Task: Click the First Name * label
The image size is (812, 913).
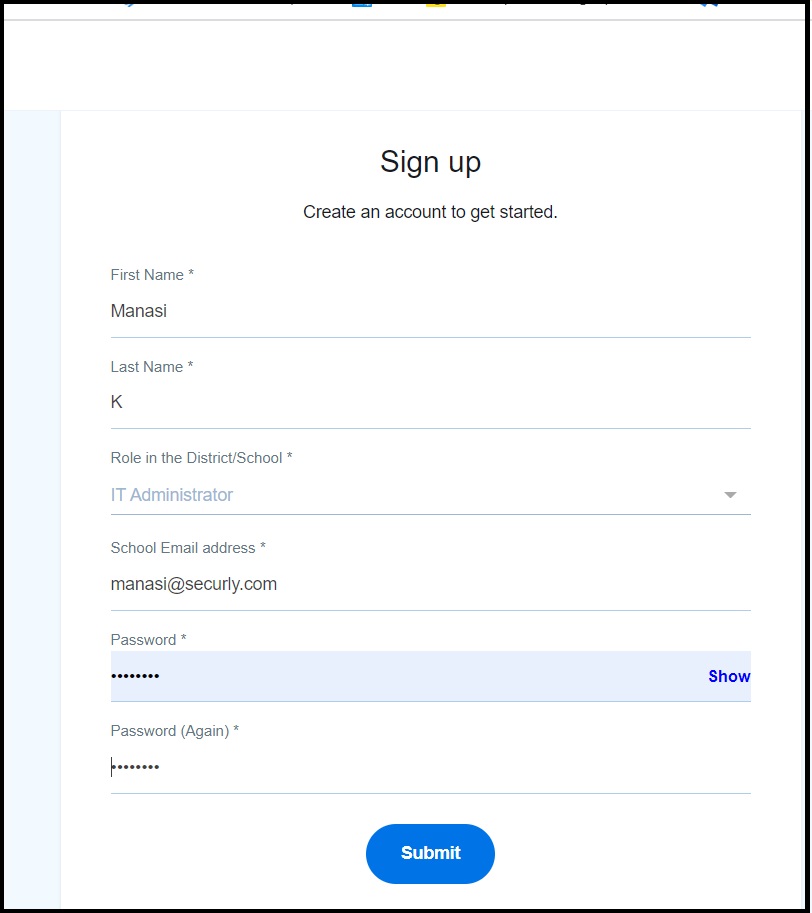Action: pyautogui.click(x=152, y=275)
